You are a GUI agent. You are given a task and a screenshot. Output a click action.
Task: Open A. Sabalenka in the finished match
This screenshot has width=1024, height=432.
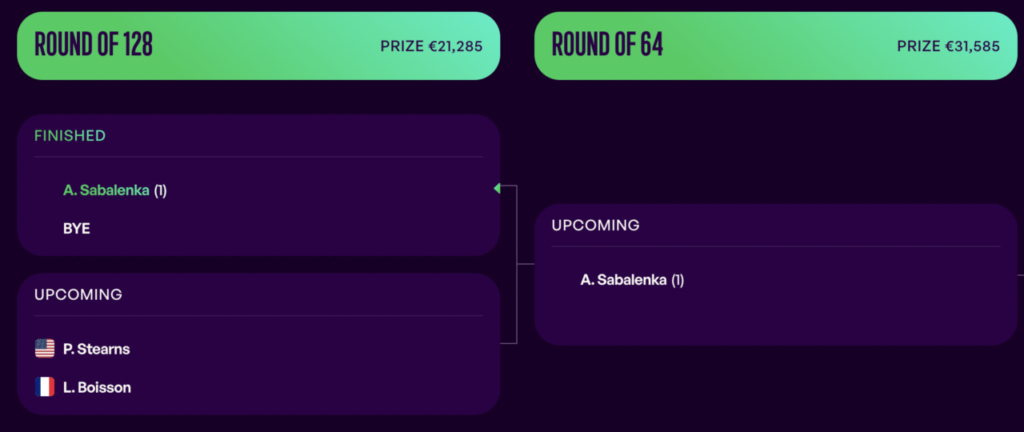pyautogui.click(x=106, y=190)
